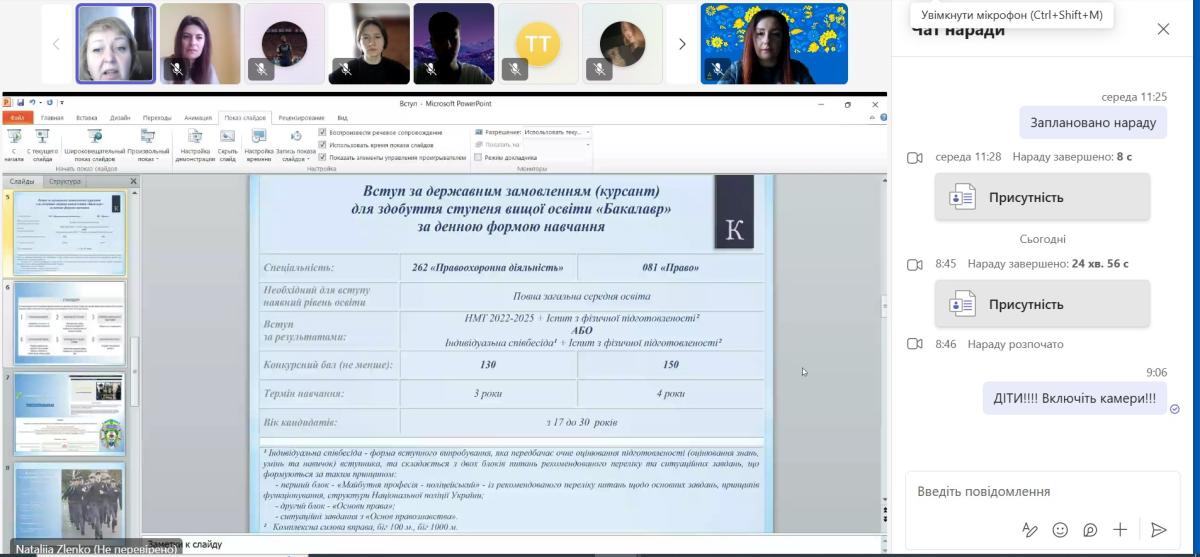Click the '262 «Правоохоронна діяльність»' cell on slide
This screenshot has height=557, width=1200.
[488, 268]
